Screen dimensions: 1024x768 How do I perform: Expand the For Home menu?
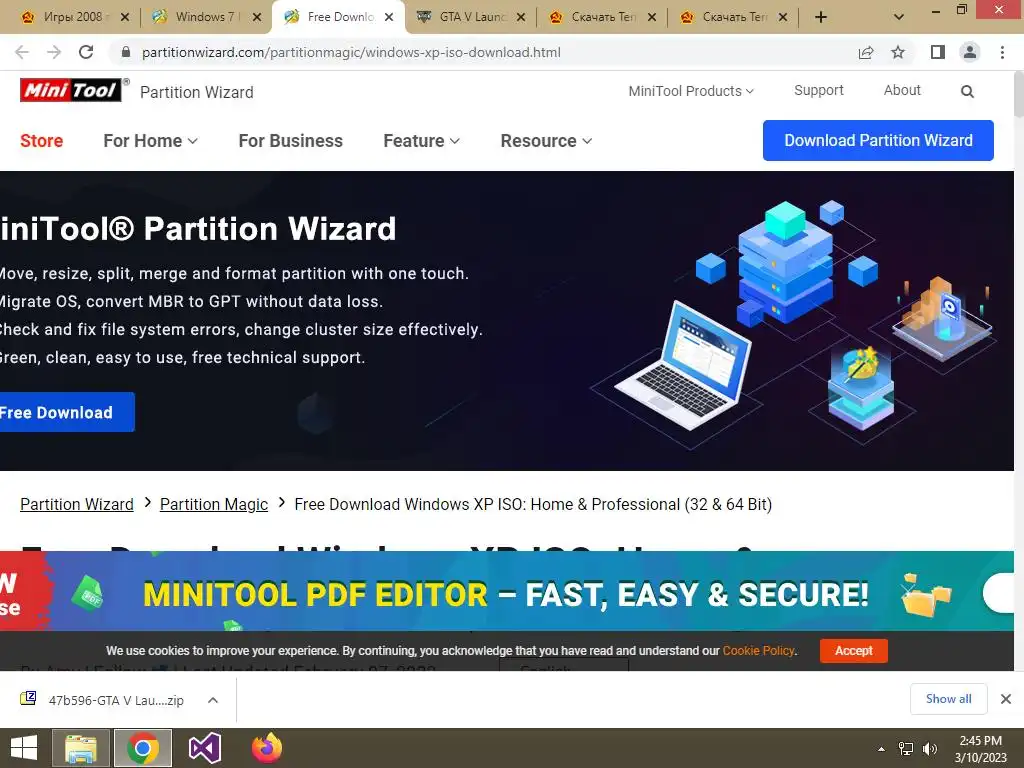coord(150,140)
